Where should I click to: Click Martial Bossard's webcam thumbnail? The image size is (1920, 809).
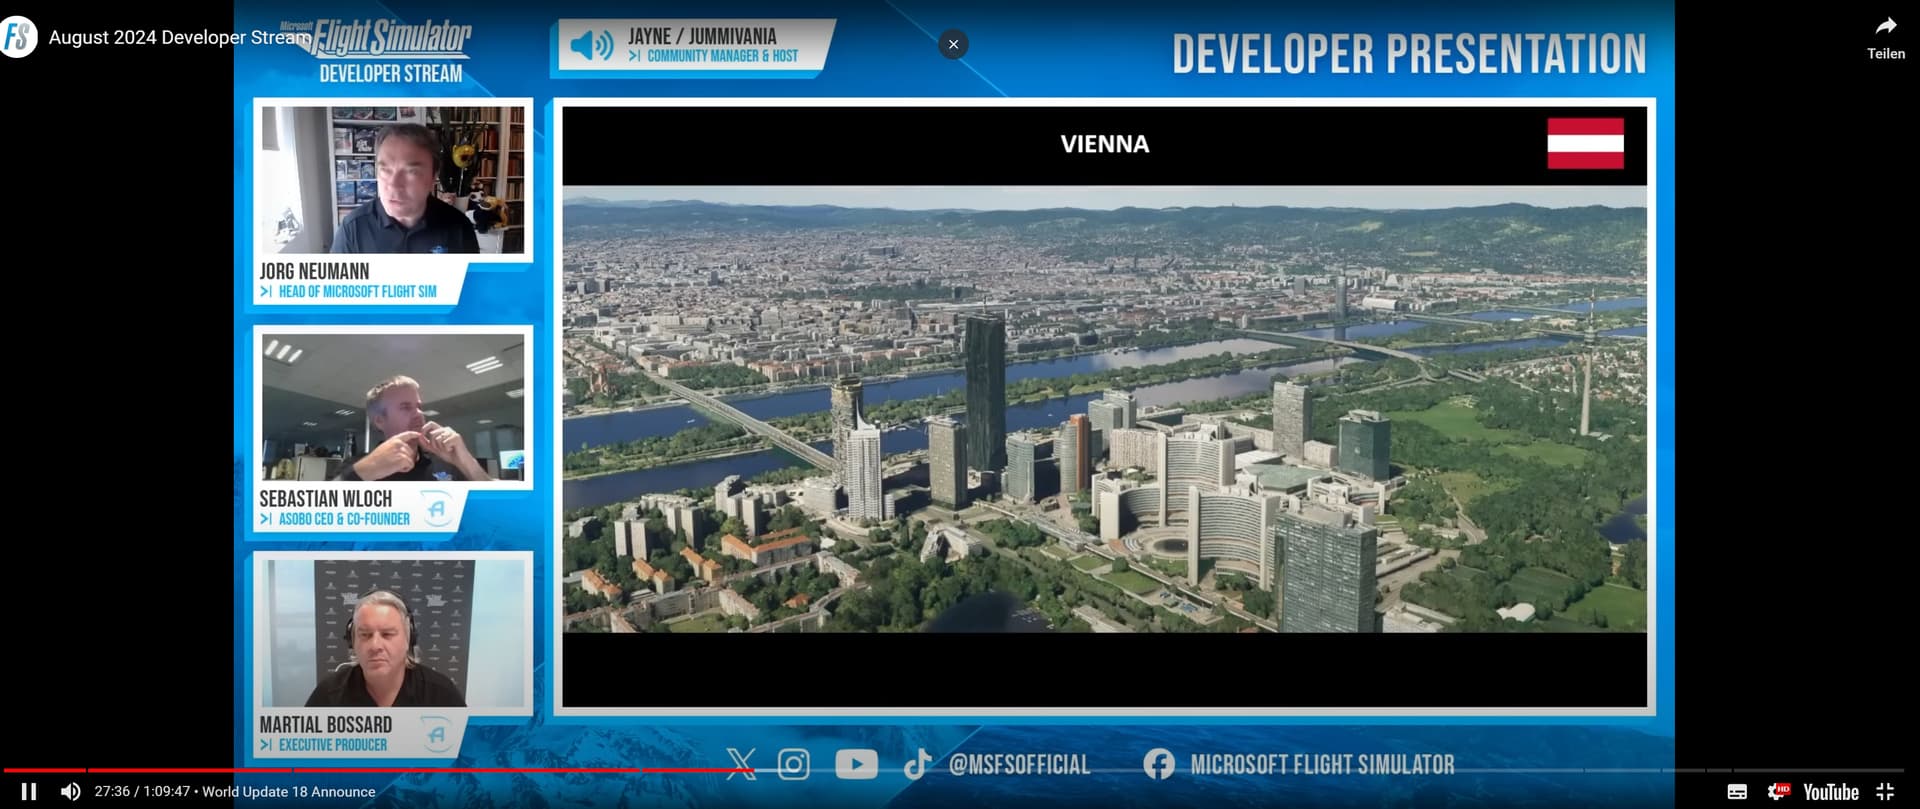[x=393, y=633]
